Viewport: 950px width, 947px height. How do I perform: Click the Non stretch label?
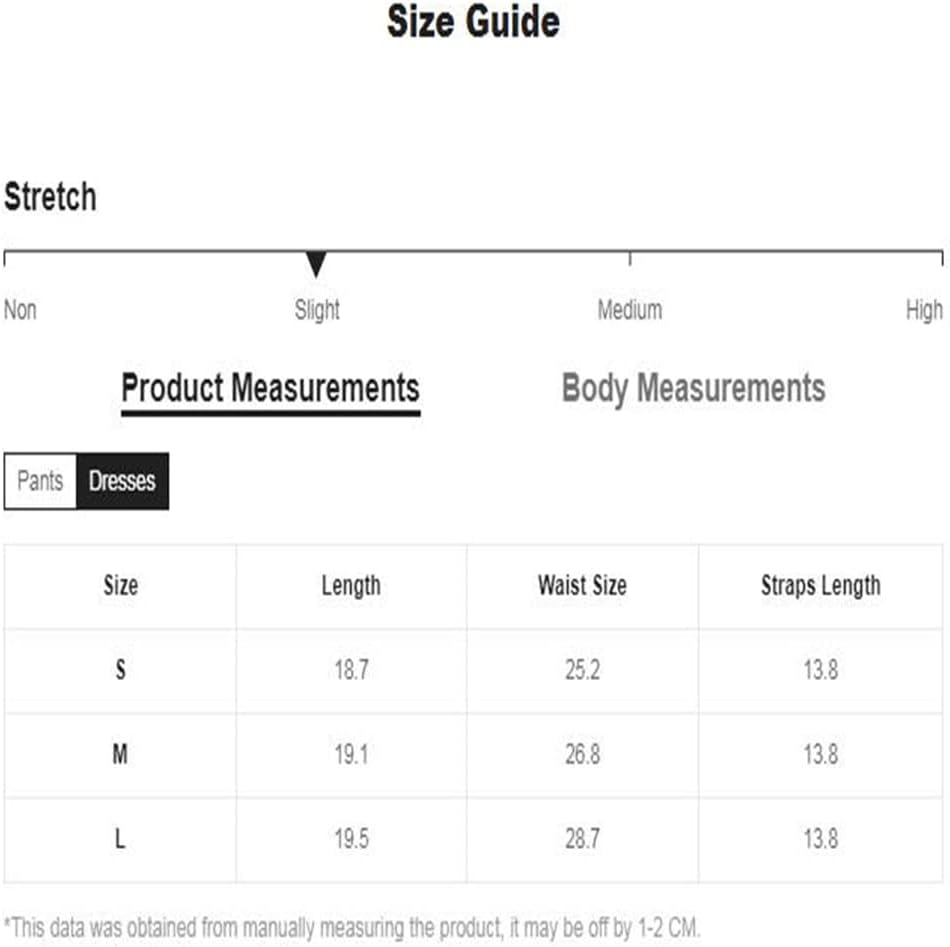20,310
